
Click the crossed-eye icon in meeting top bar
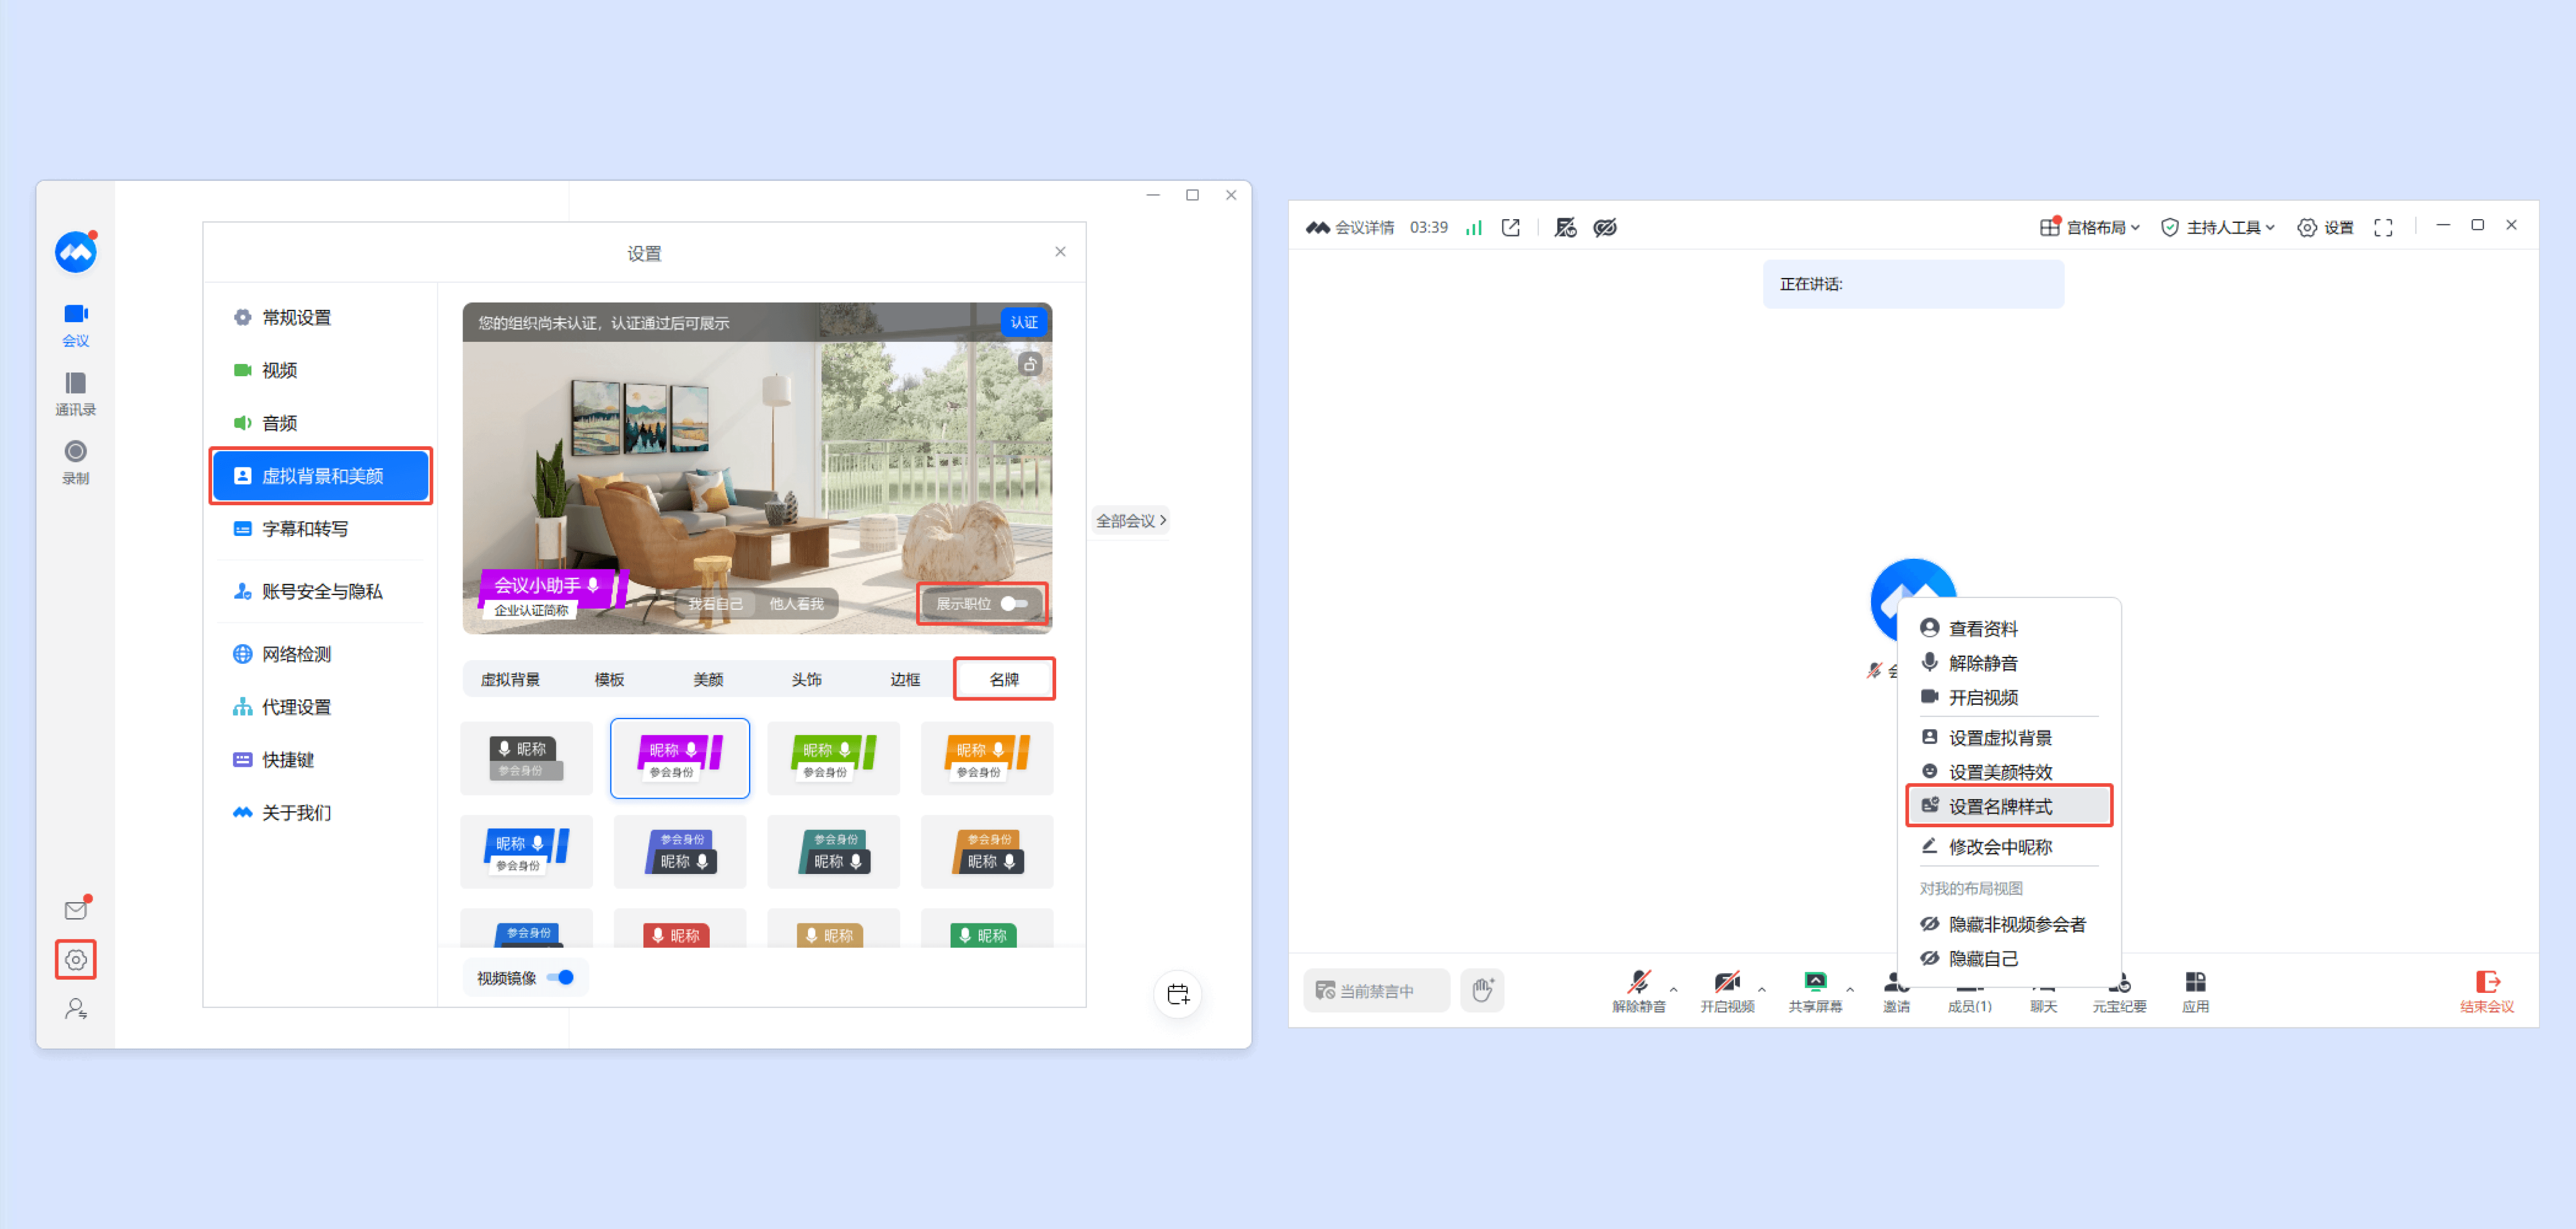pyautogui.click(x=1605, y=228)
